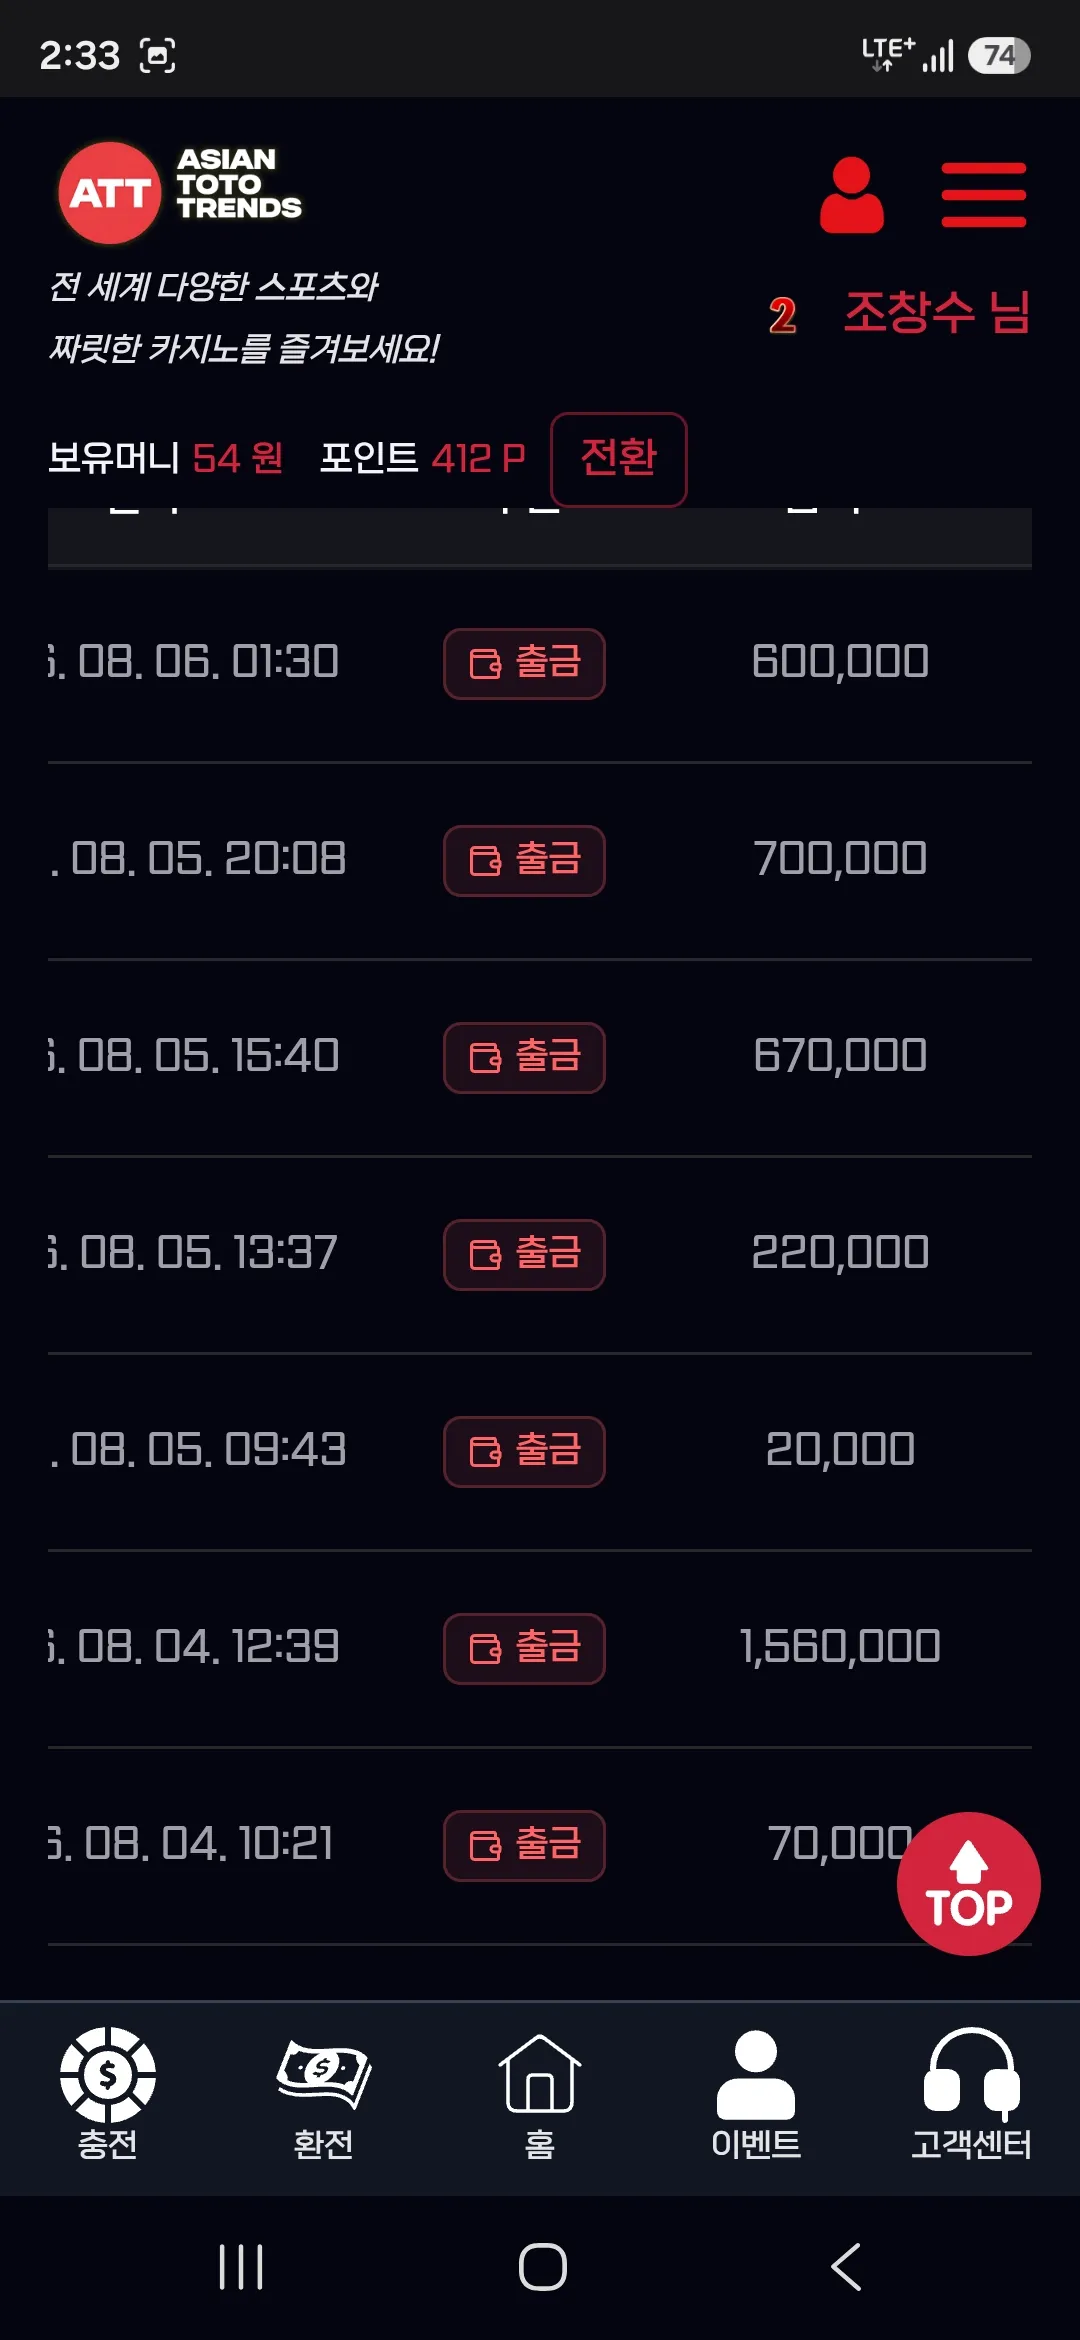
Task: Tap the 전환 point conversion button
Action: pos(619,459)
